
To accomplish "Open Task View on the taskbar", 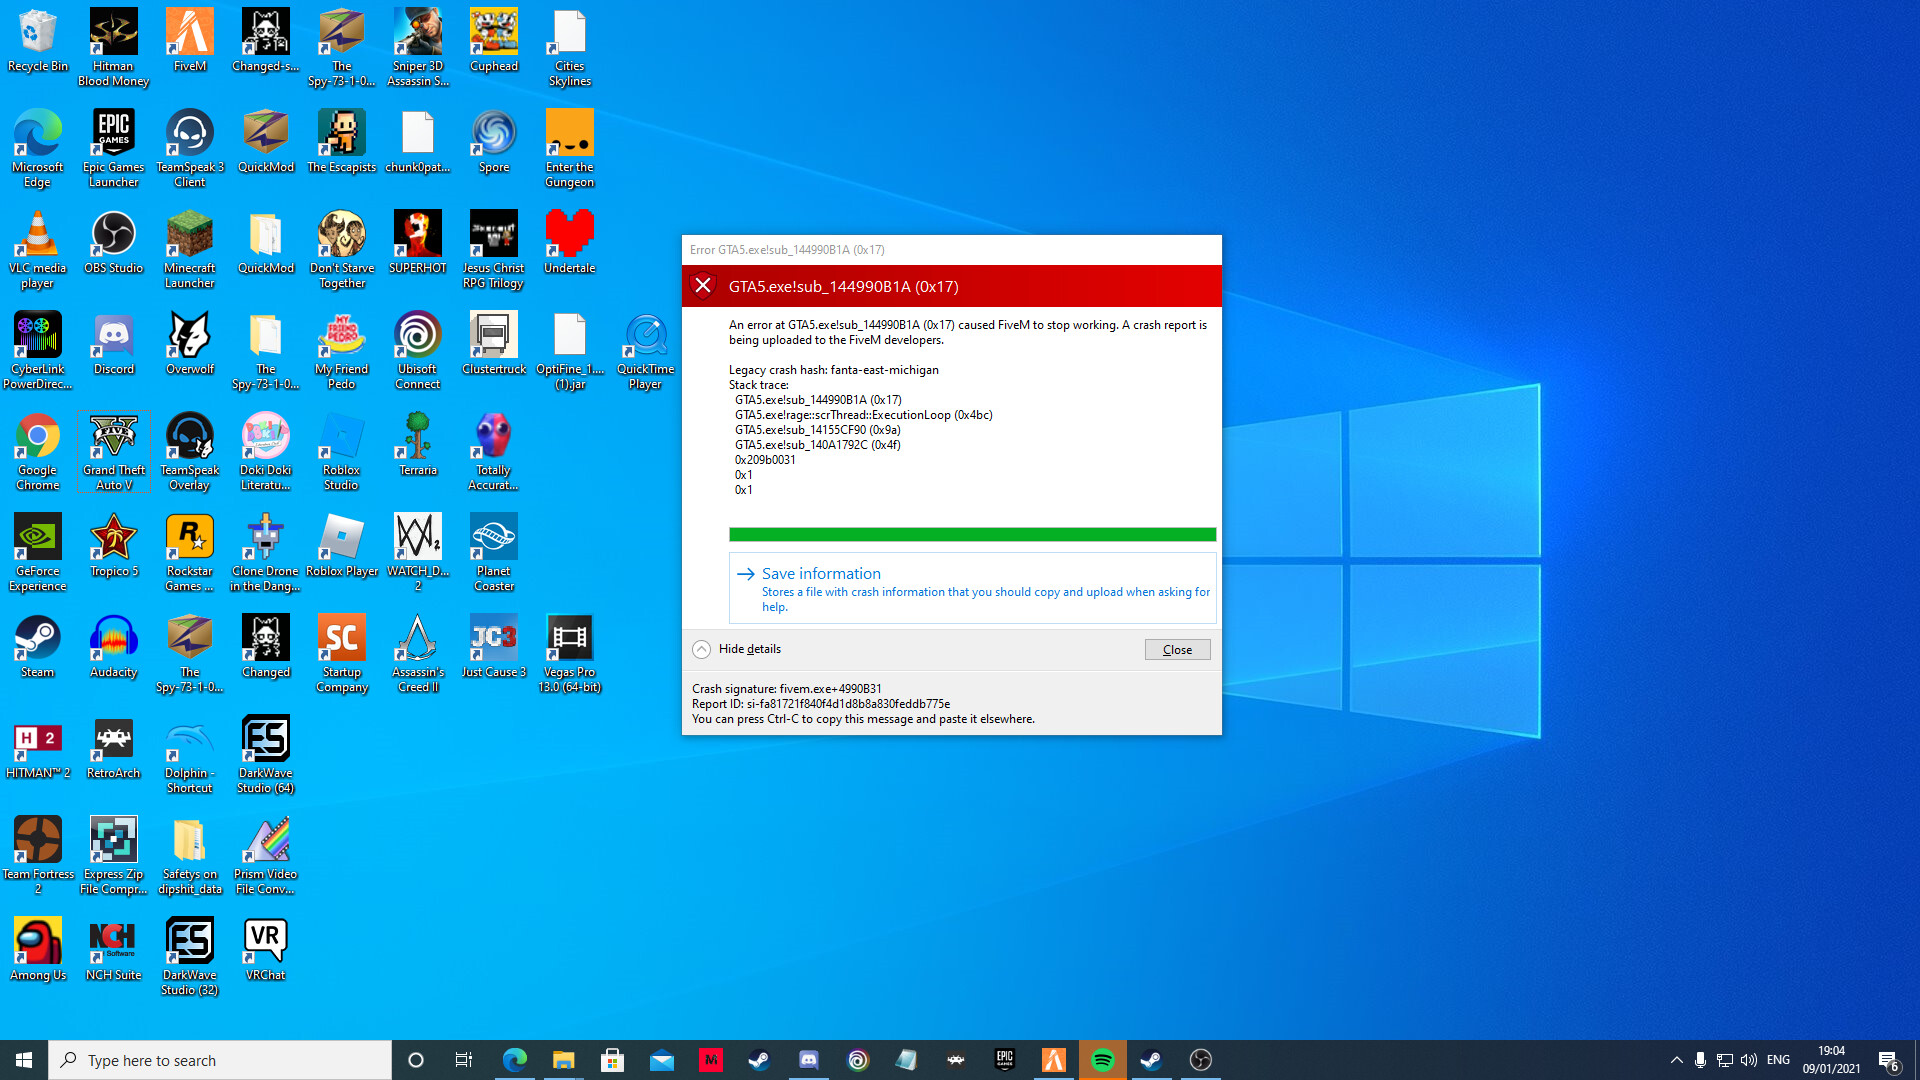I will [464, 1060].
